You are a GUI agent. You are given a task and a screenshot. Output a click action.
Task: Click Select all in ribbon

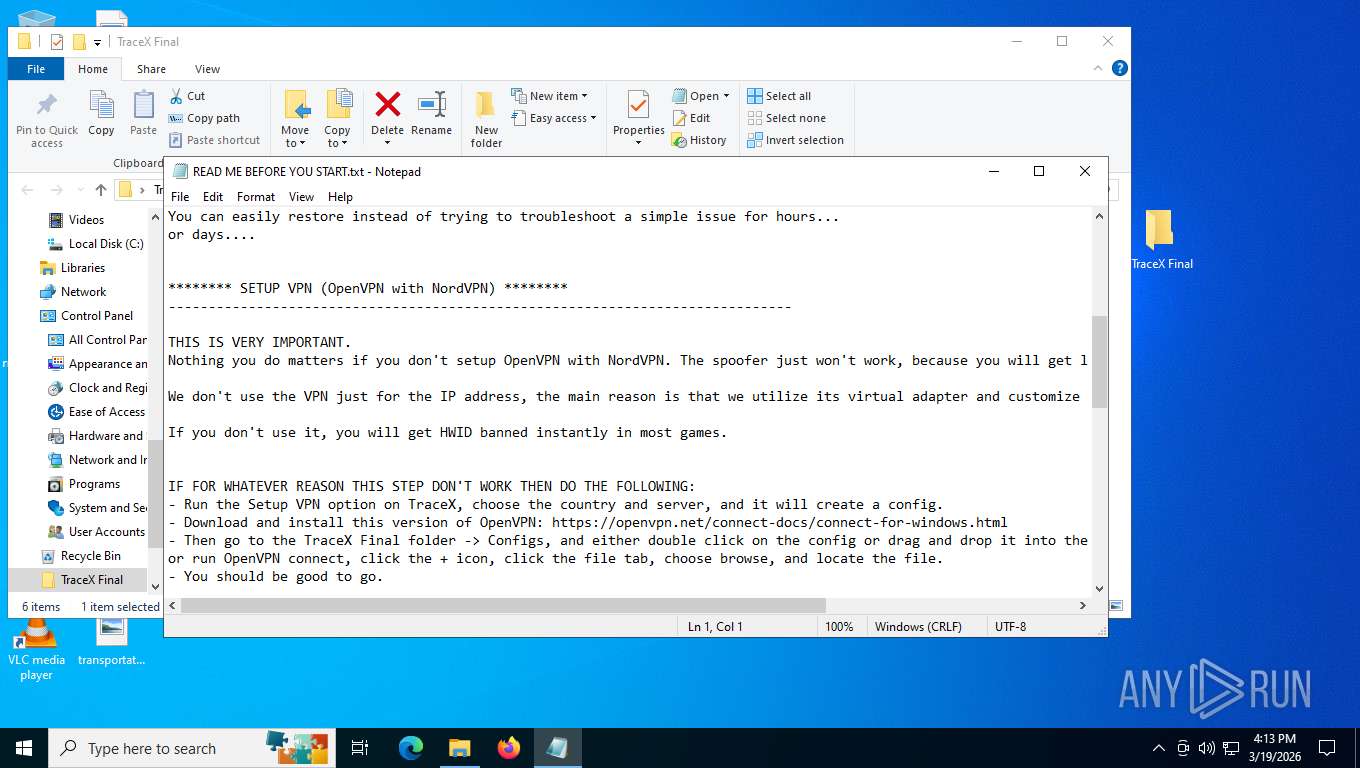[x=779, y=96]
